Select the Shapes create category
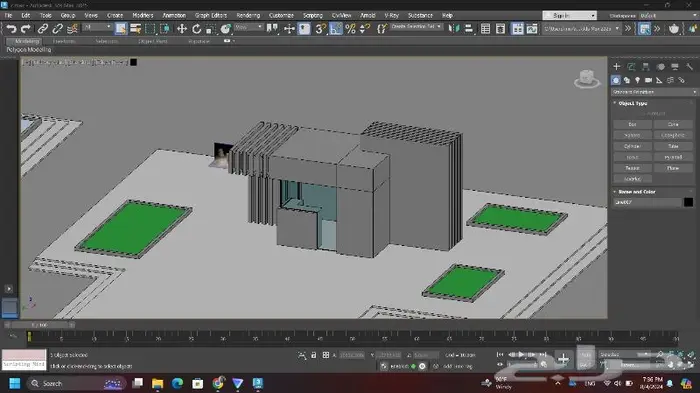This screenshot has width=700, height=393. click(x=627, y=80)
